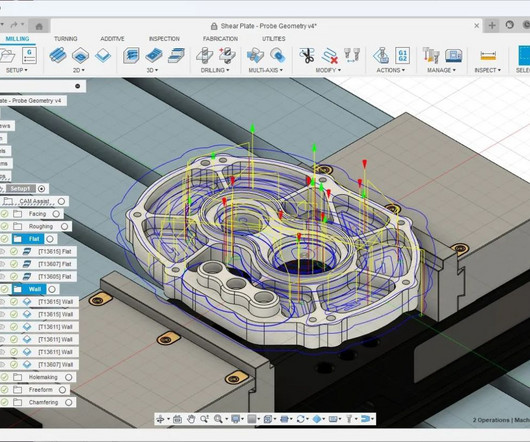Open the Machine Library icon
The image size is (530, 442).
(454, 55)
